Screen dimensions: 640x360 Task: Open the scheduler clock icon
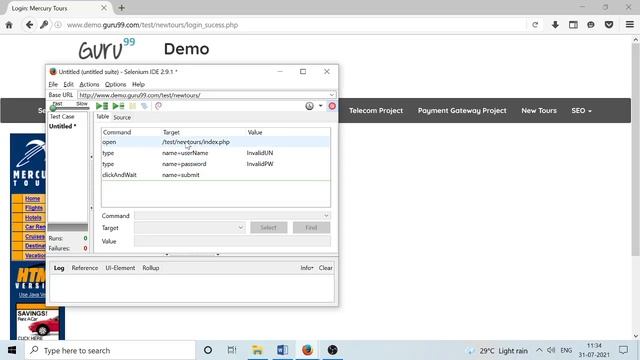click(309, 106)
